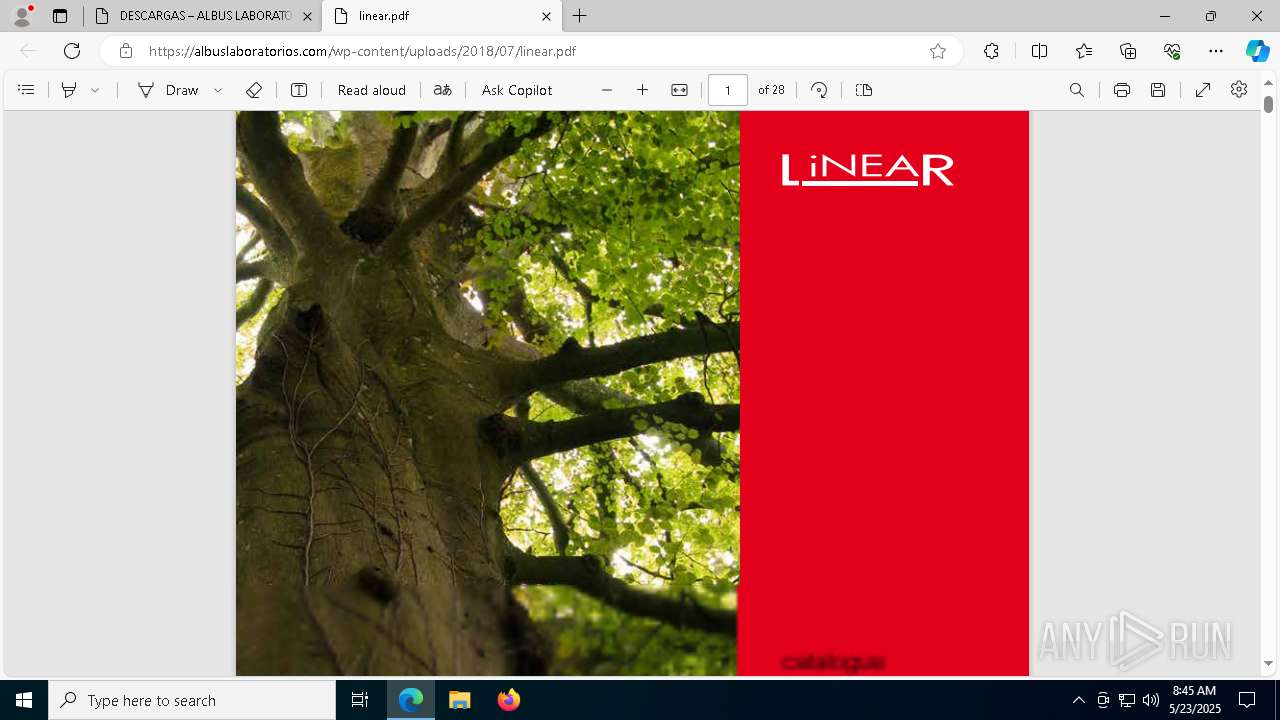Open the browser profile icon
Viewport: 1280px width, 720px height.
[21, 16]
